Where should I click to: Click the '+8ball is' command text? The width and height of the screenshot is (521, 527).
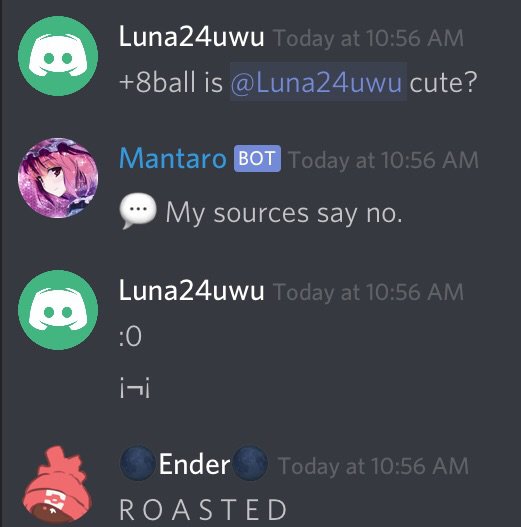point(171,82)
